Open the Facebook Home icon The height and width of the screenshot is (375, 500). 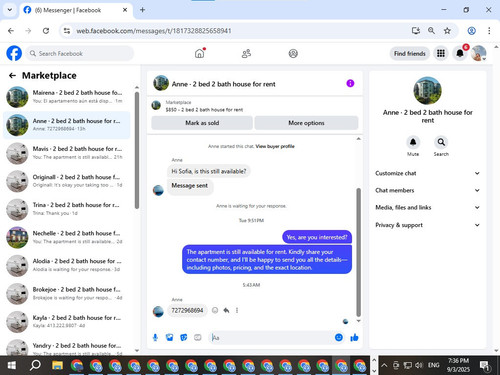point(199,53)
